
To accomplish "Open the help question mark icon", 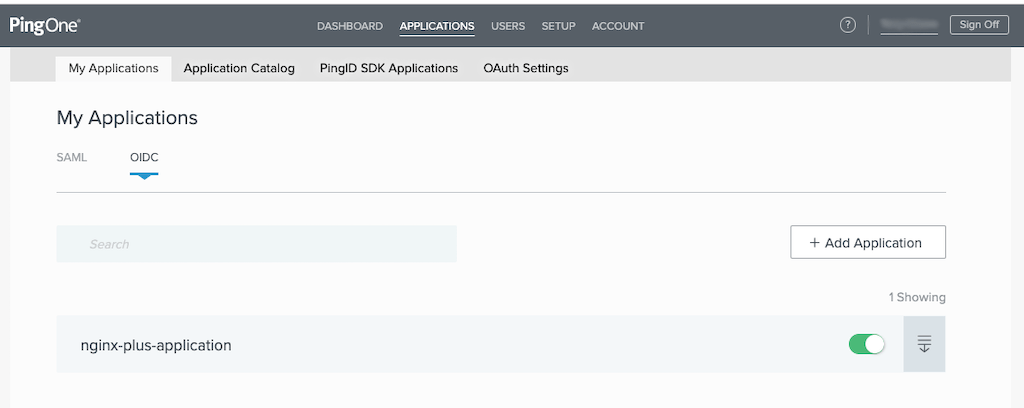I will coord(848,25).
